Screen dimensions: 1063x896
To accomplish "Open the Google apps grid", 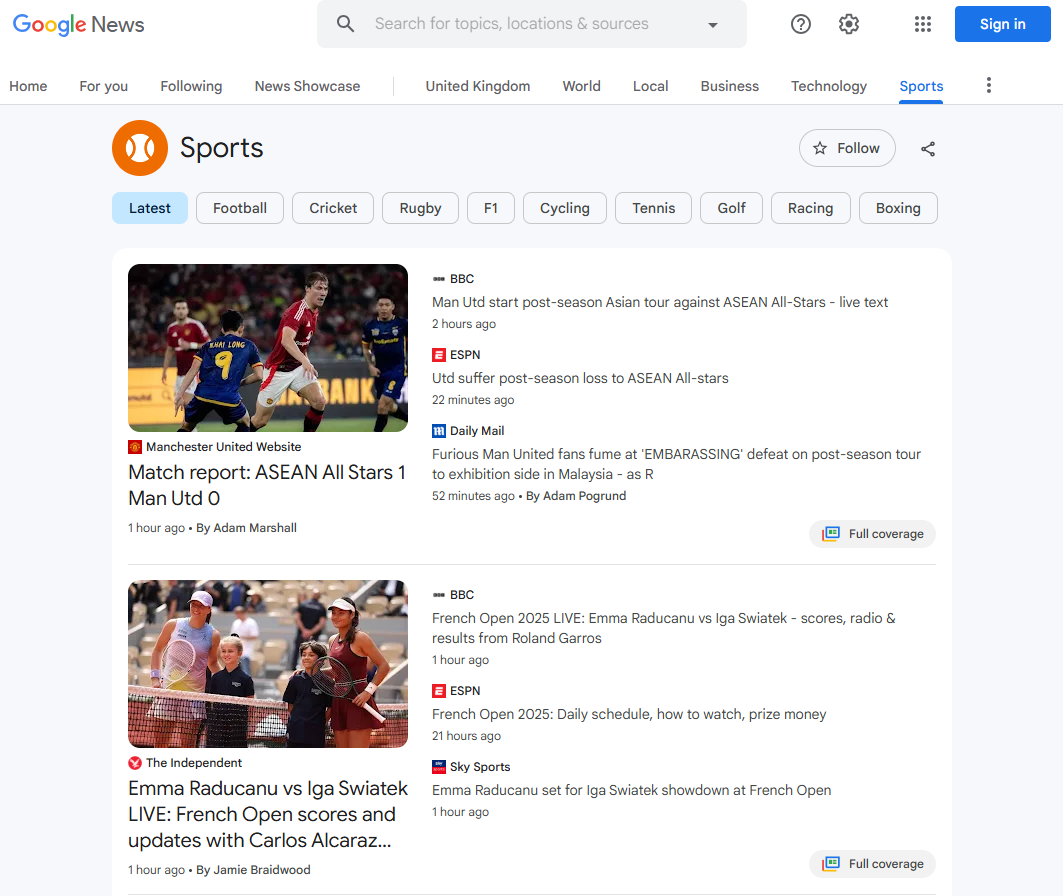I will tap(923, 24).
